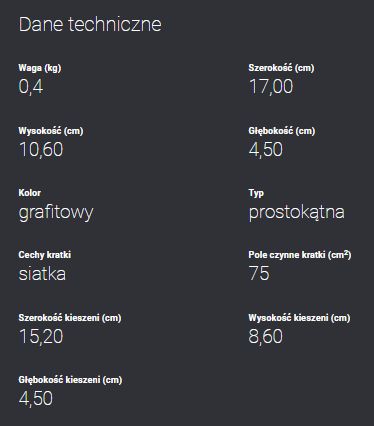Select the Pole czynne kratki label
Viewport: 374px width, 426px height.
300,255
